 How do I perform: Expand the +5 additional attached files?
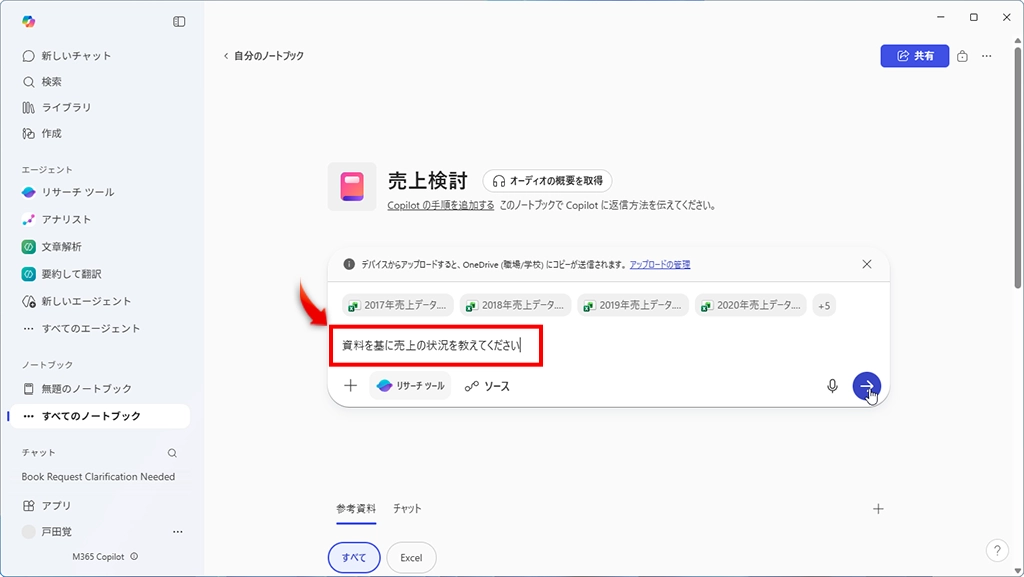pyautogui.click(x=824, y=306)
